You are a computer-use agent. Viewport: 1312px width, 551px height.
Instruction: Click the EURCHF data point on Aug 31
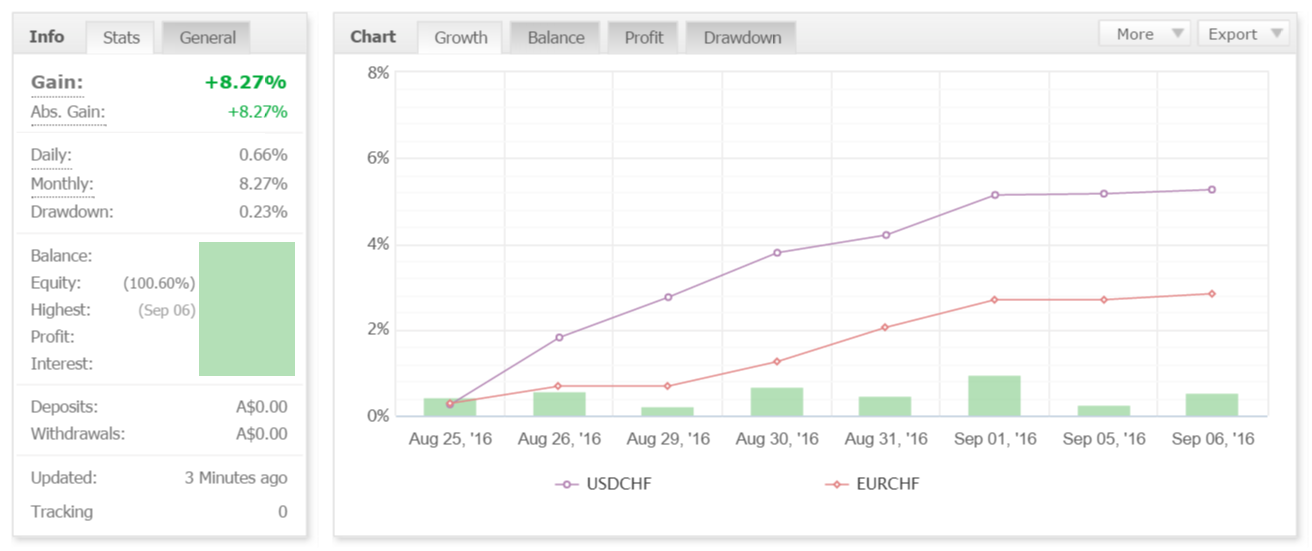coord(885,327)
